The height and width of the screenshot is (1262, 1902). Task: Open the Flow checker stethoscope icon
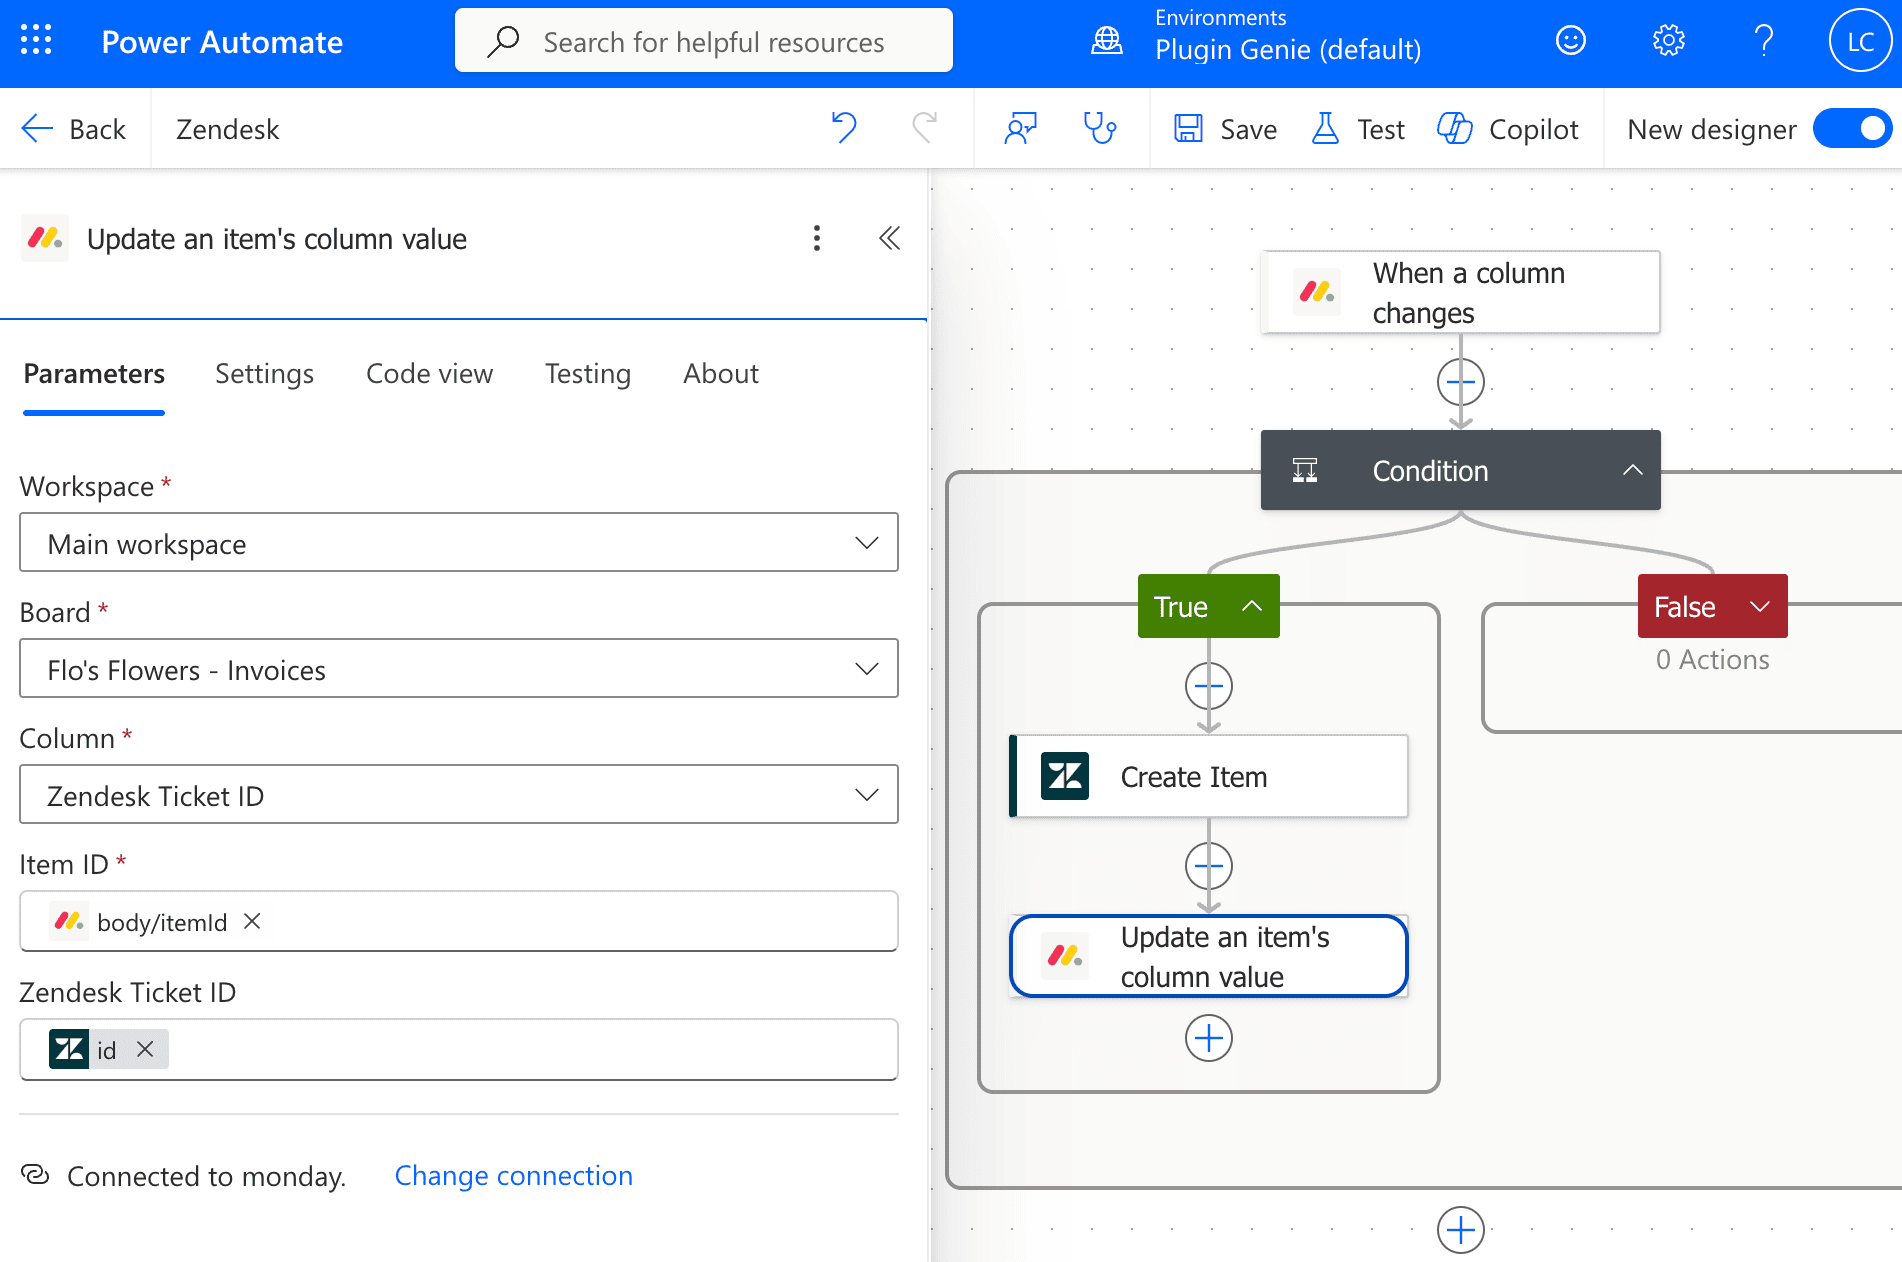[1100, 128]
